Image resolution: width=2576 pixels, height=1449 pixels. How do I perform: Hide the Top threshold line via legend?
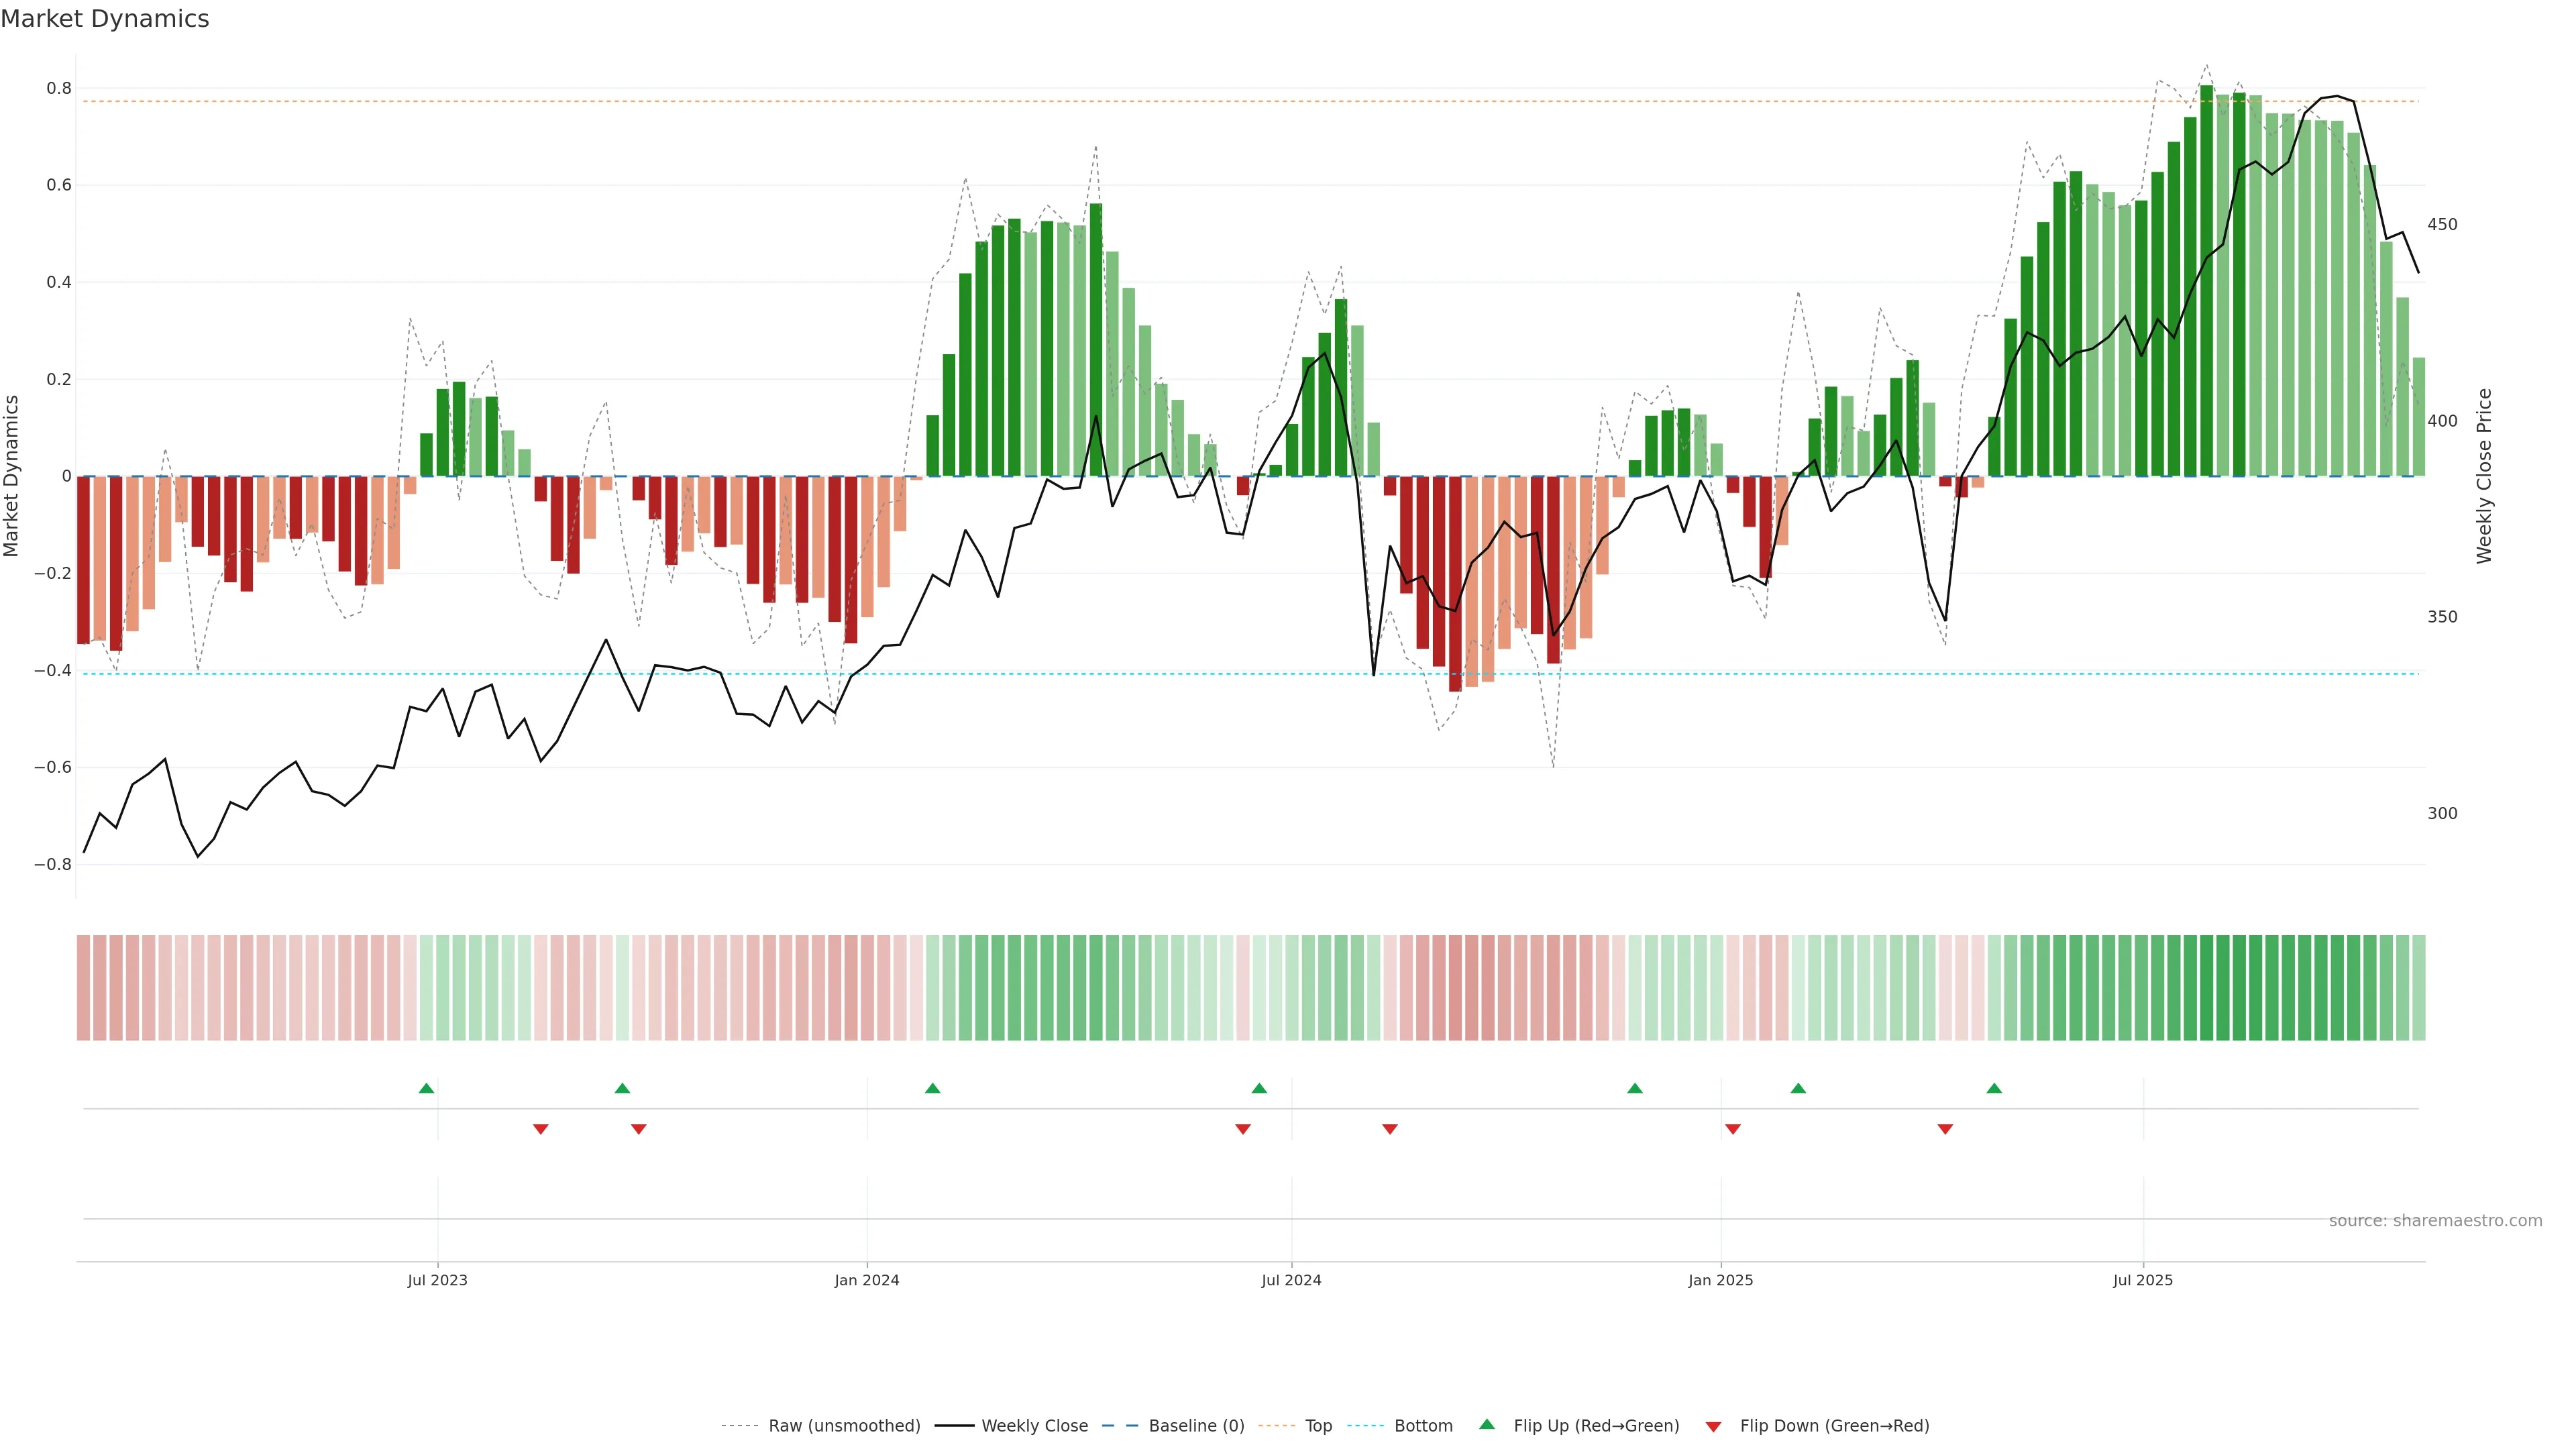1318,1426
